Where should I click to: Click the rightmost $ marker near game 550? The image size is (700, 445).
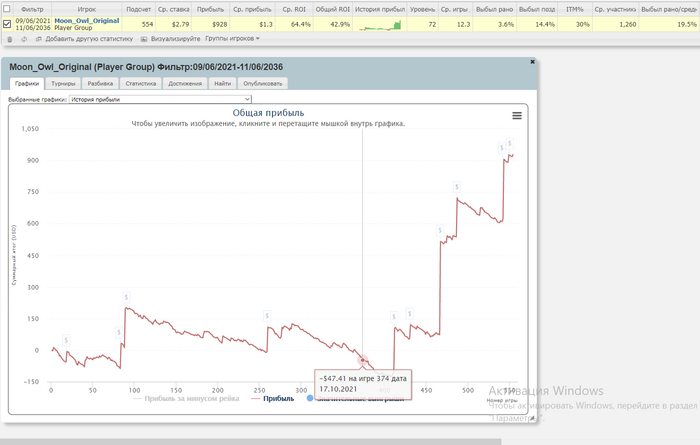tap(509, 144)
